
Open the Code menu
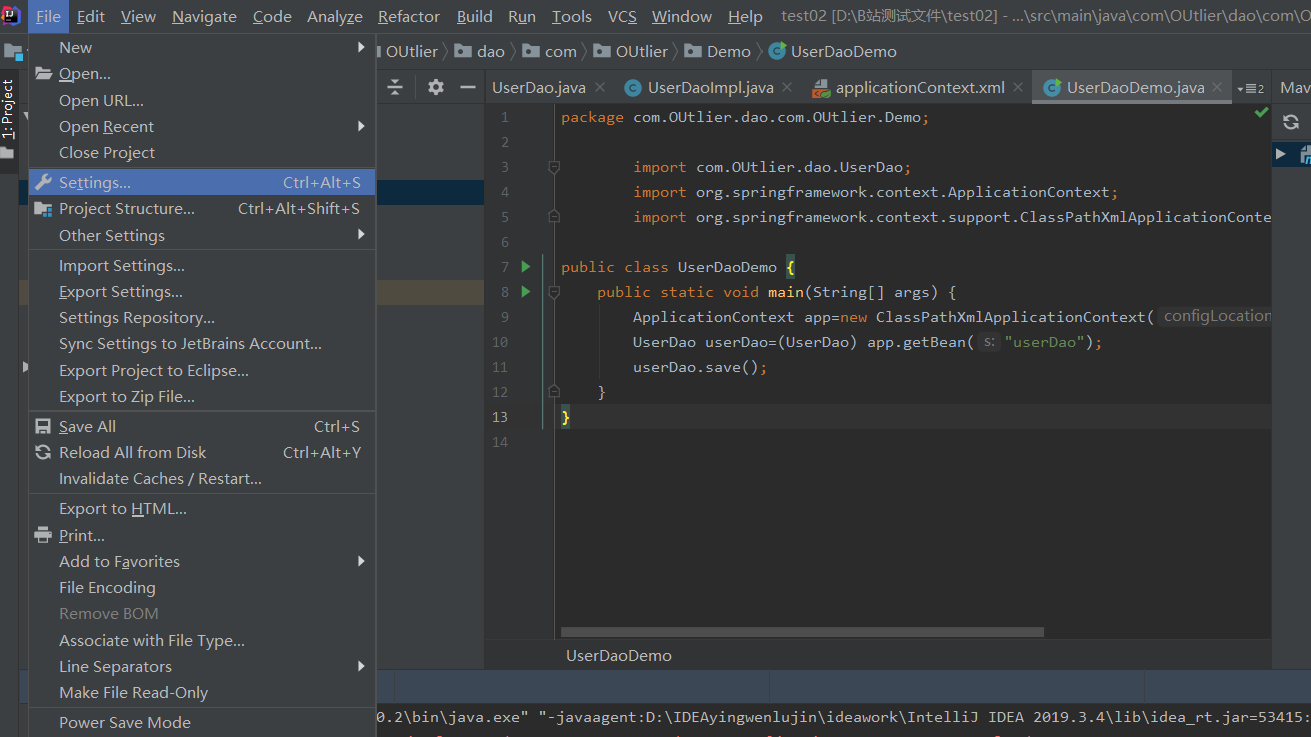click(272, 16)
